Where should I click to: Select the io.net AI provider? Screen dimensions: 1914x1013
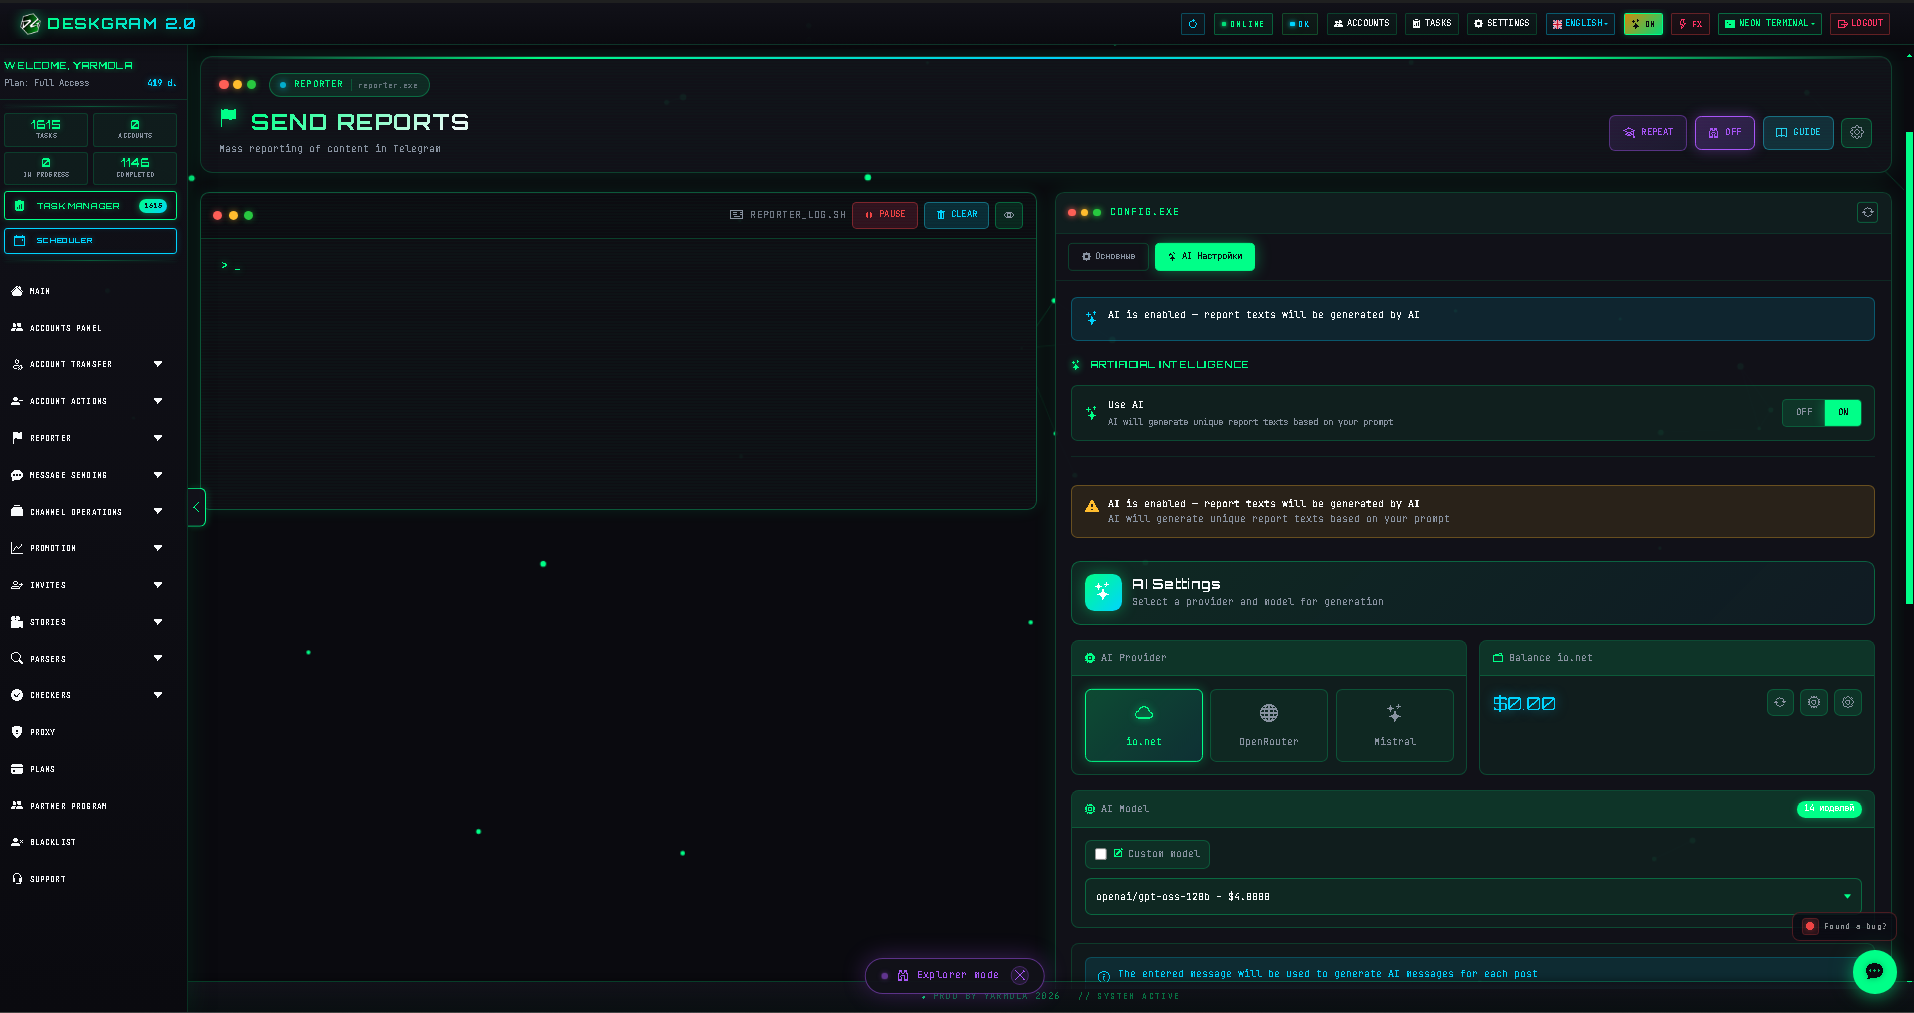pos(1143,725)
